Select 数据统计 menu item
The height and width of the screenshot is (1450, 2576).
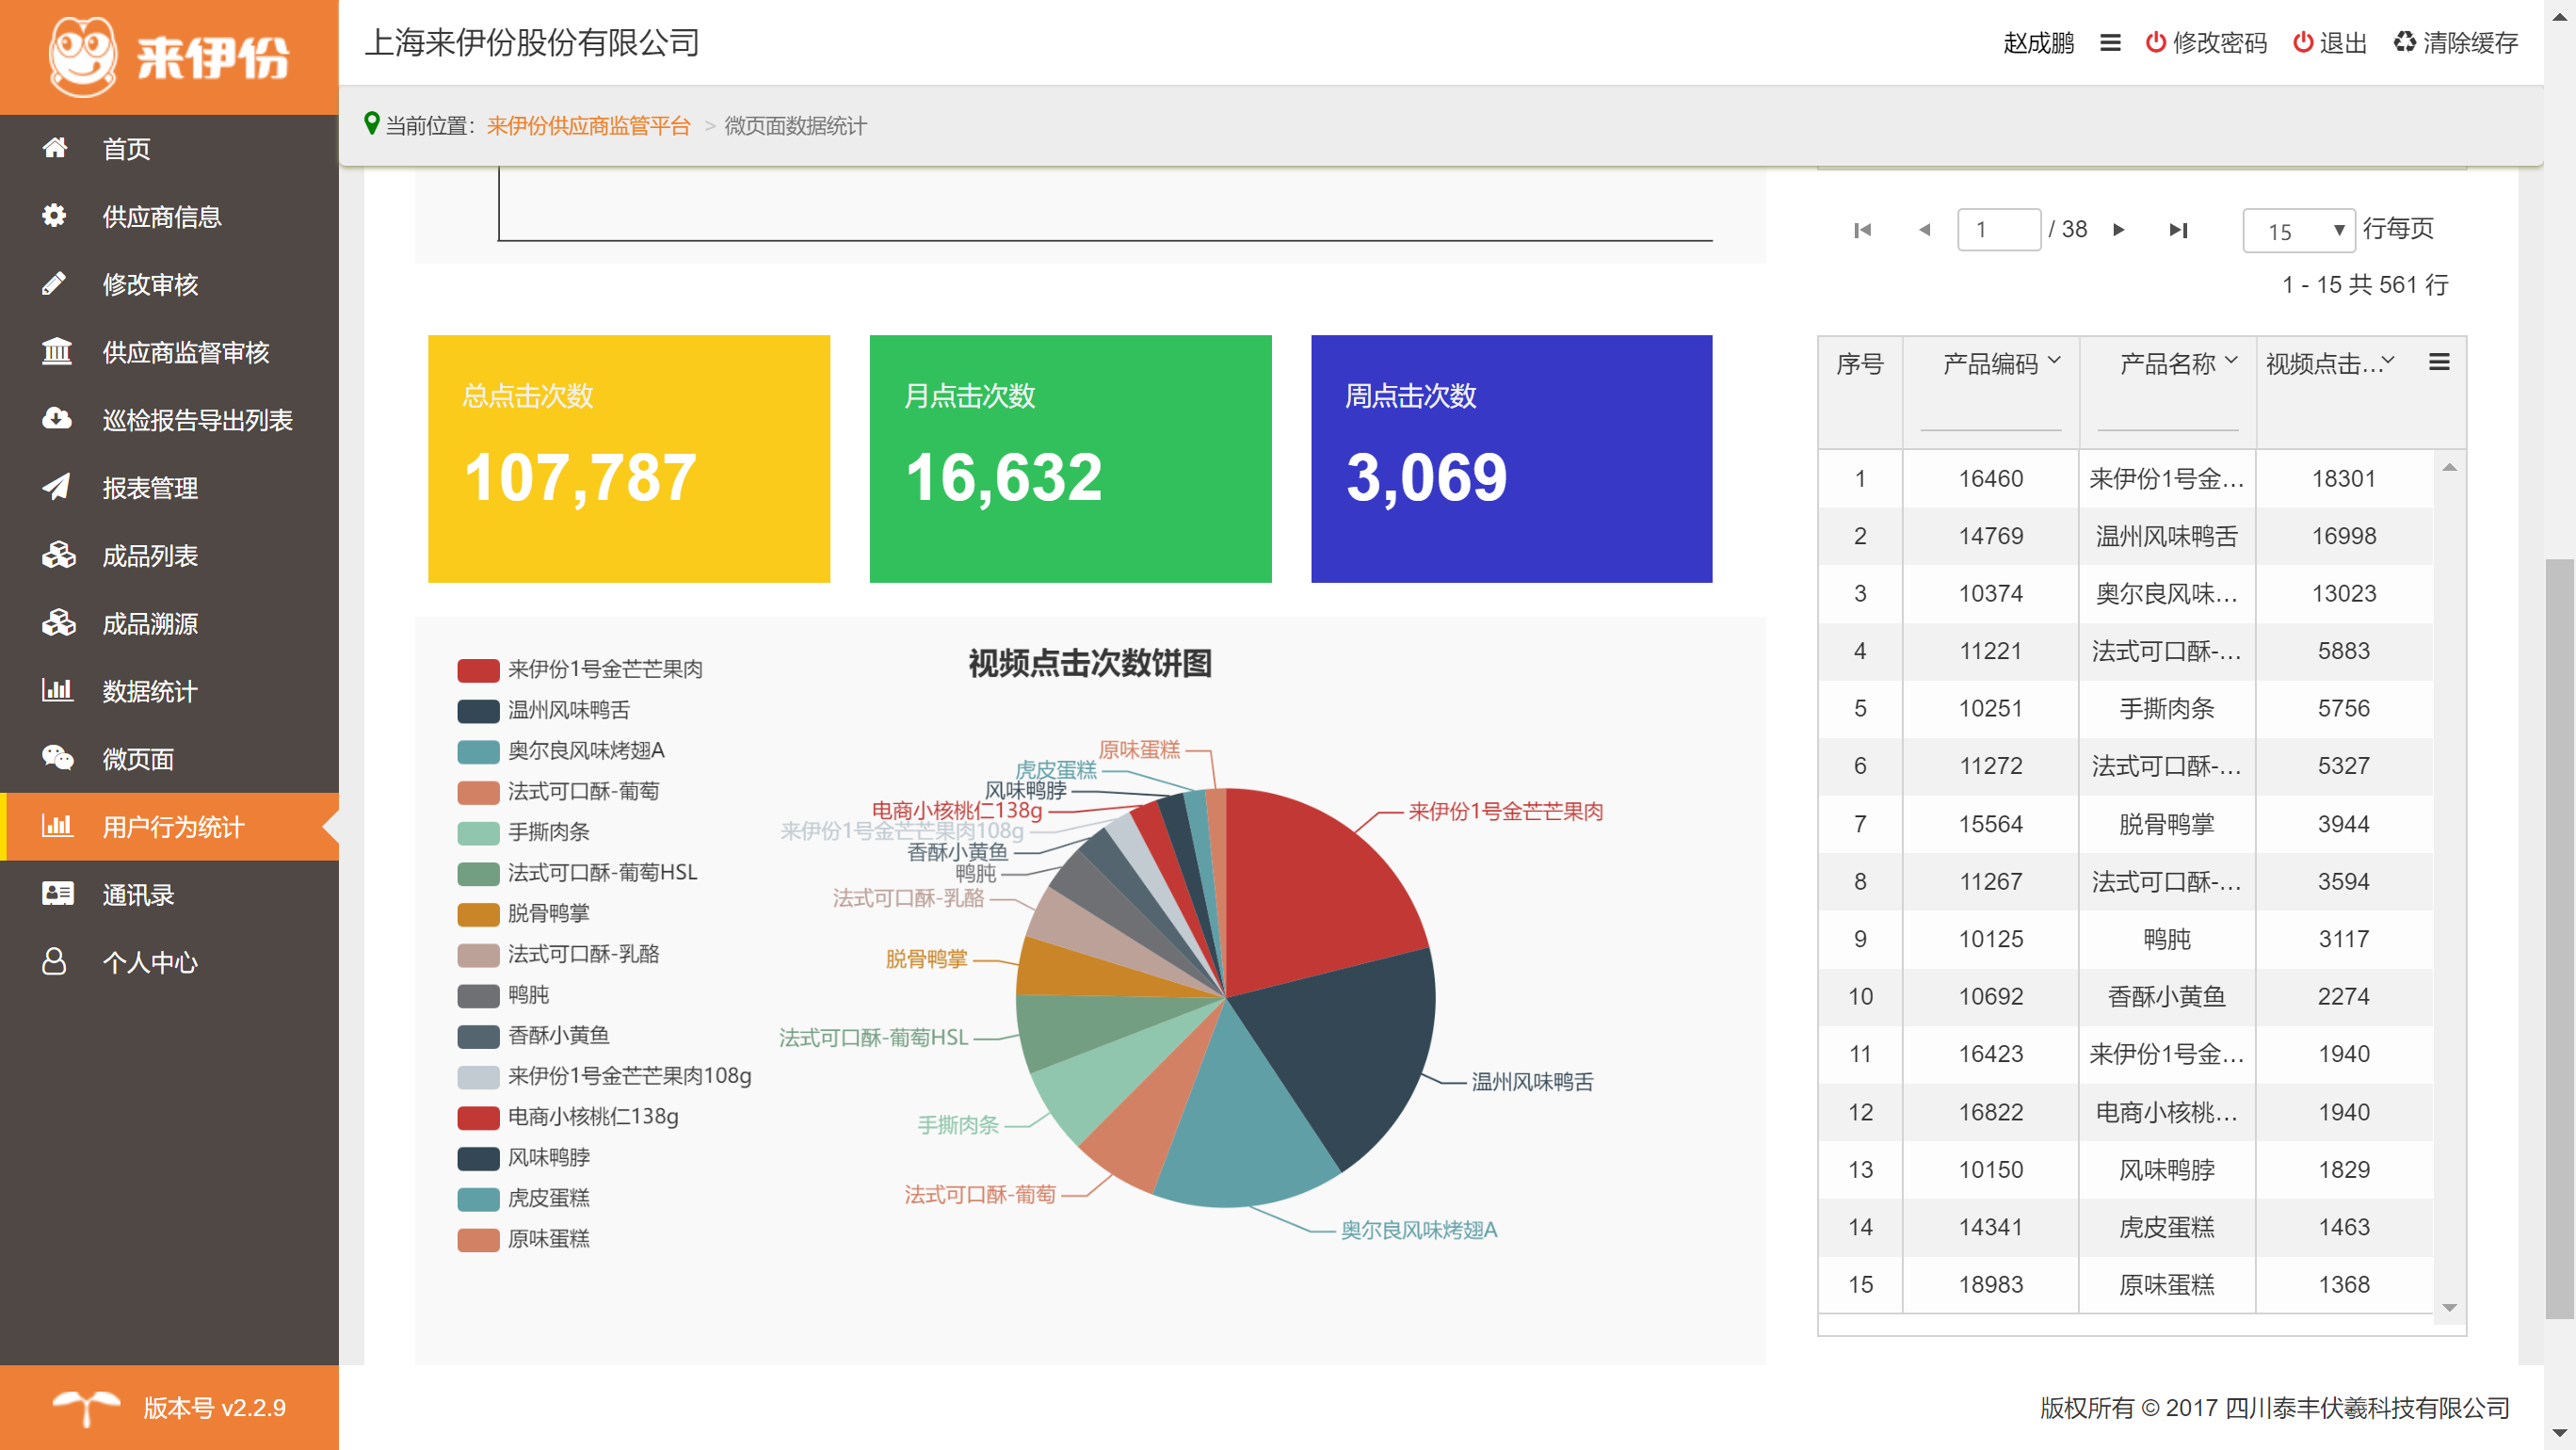click(149, 691)
